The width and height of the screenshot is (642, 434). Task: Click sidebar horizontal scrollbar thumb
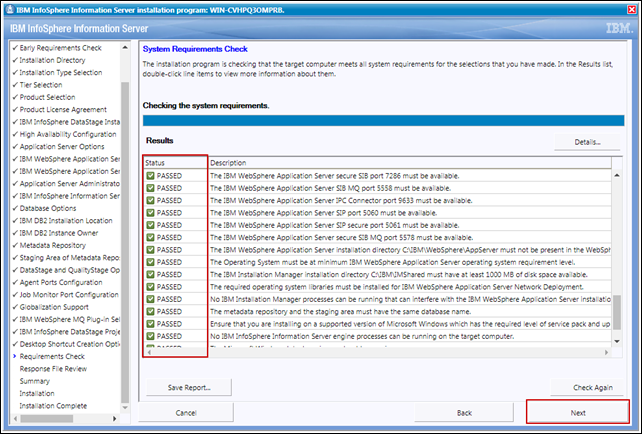pyautogui.click(x=47, y=418)
